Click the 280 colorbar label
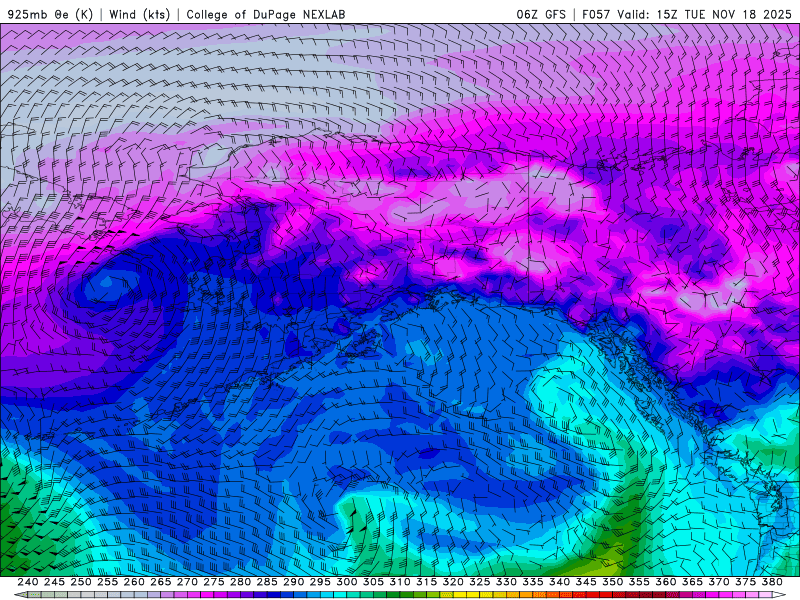 point(240,582)
